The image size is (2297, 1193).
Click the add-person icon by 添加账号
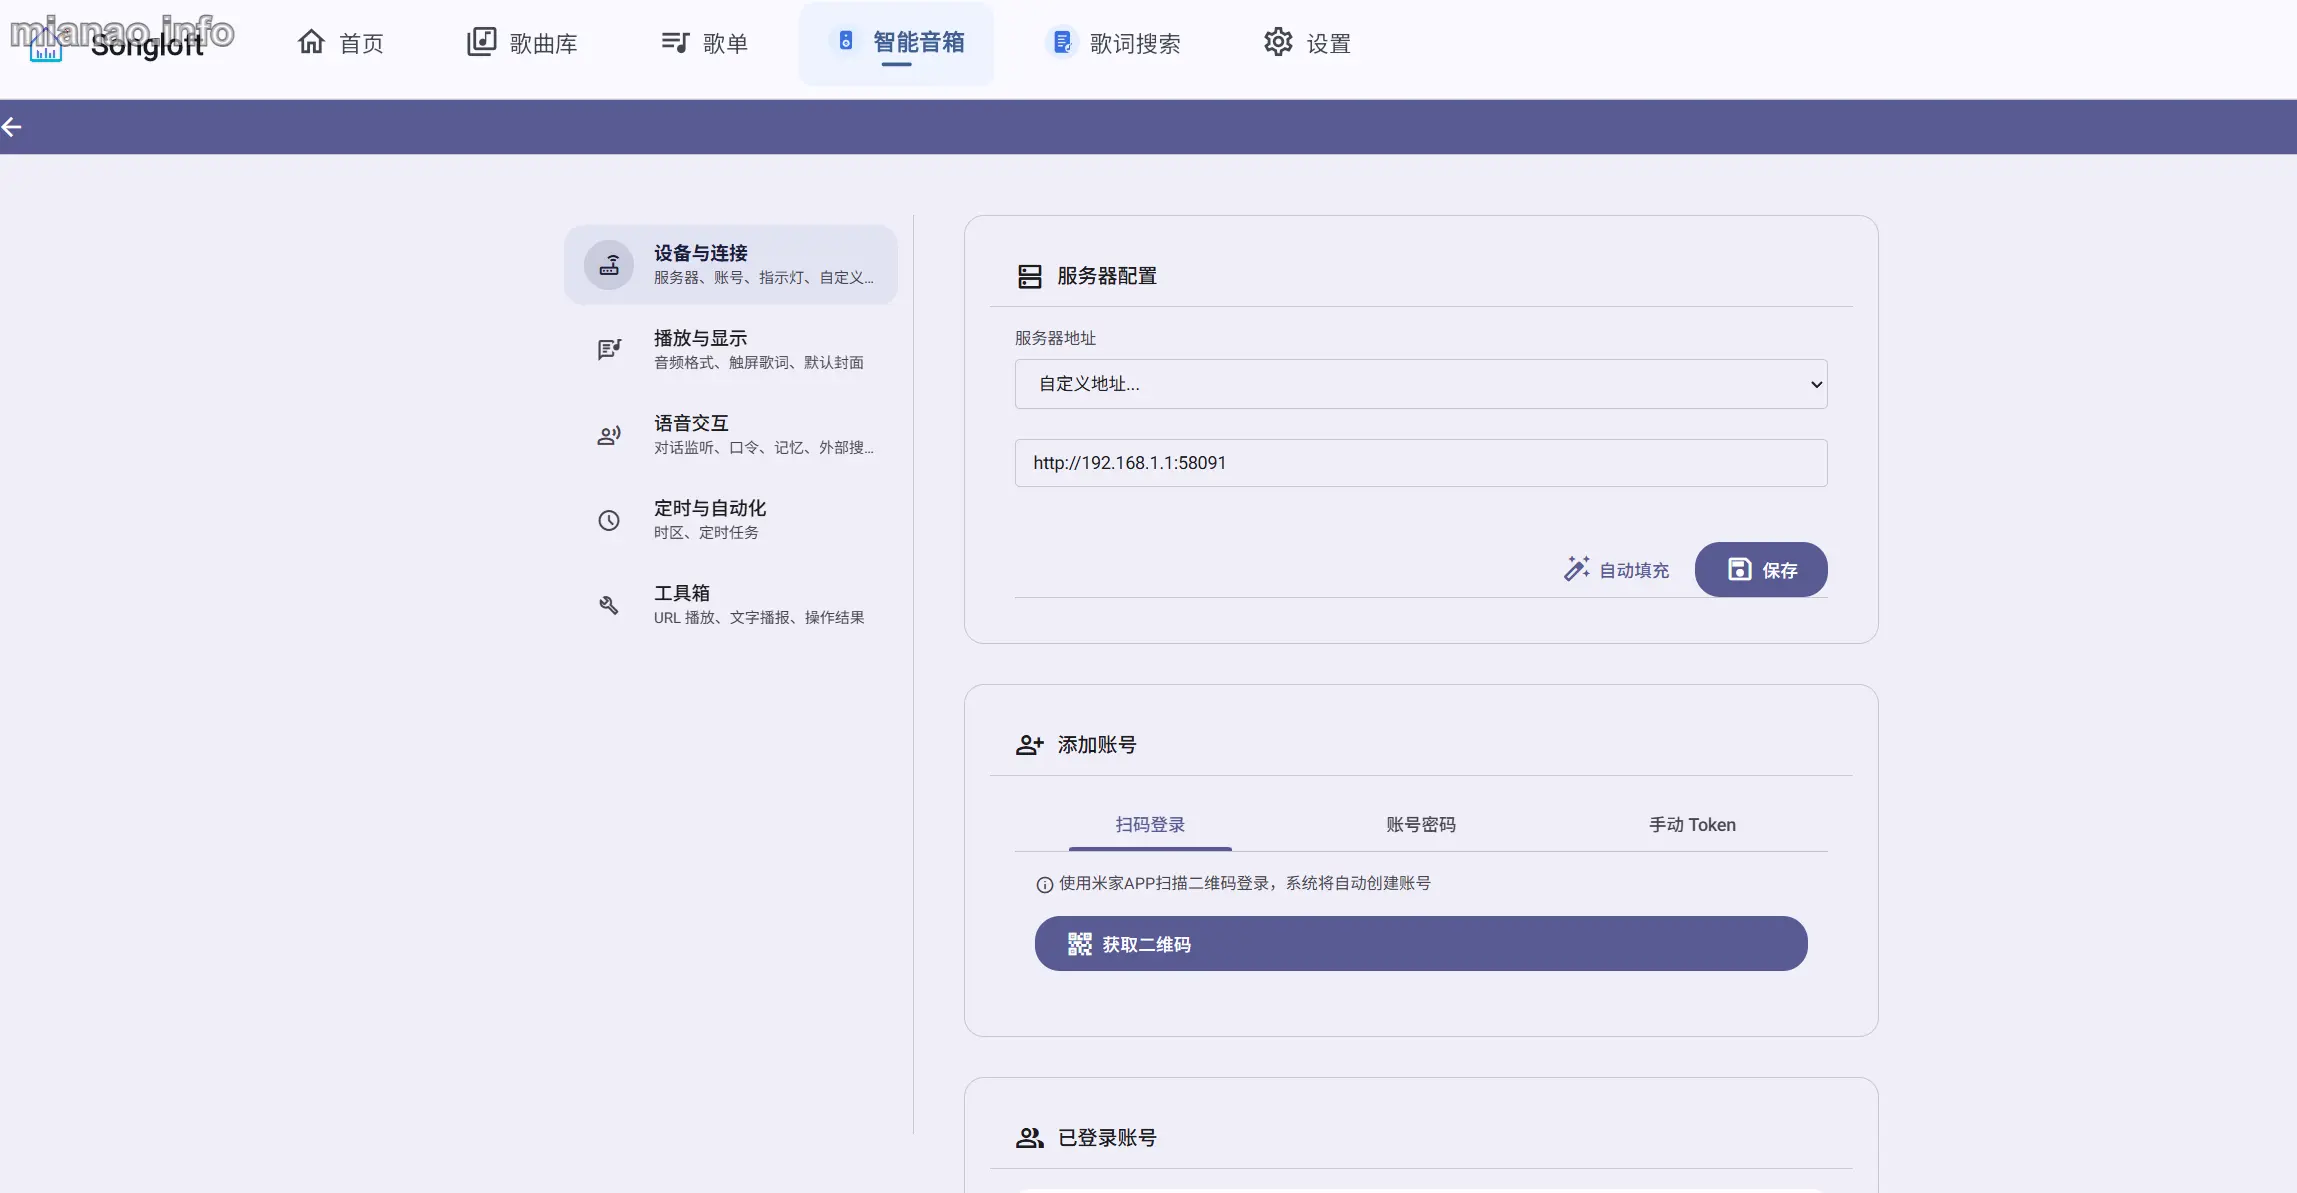pos(1030,745)
